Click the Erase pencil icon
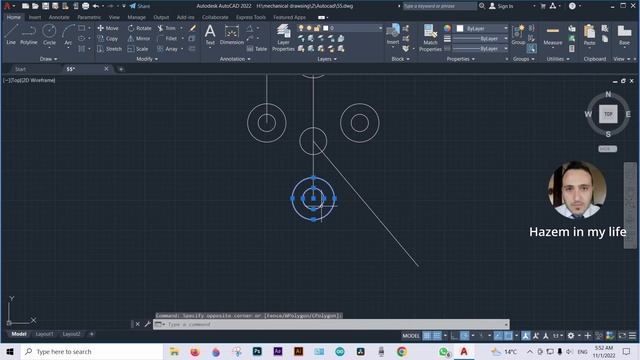640x360 pixels. 192,28
